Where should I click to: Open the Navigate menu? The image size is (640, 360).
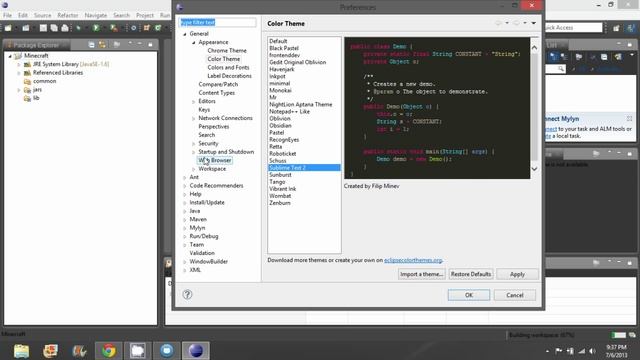point(96,15)
